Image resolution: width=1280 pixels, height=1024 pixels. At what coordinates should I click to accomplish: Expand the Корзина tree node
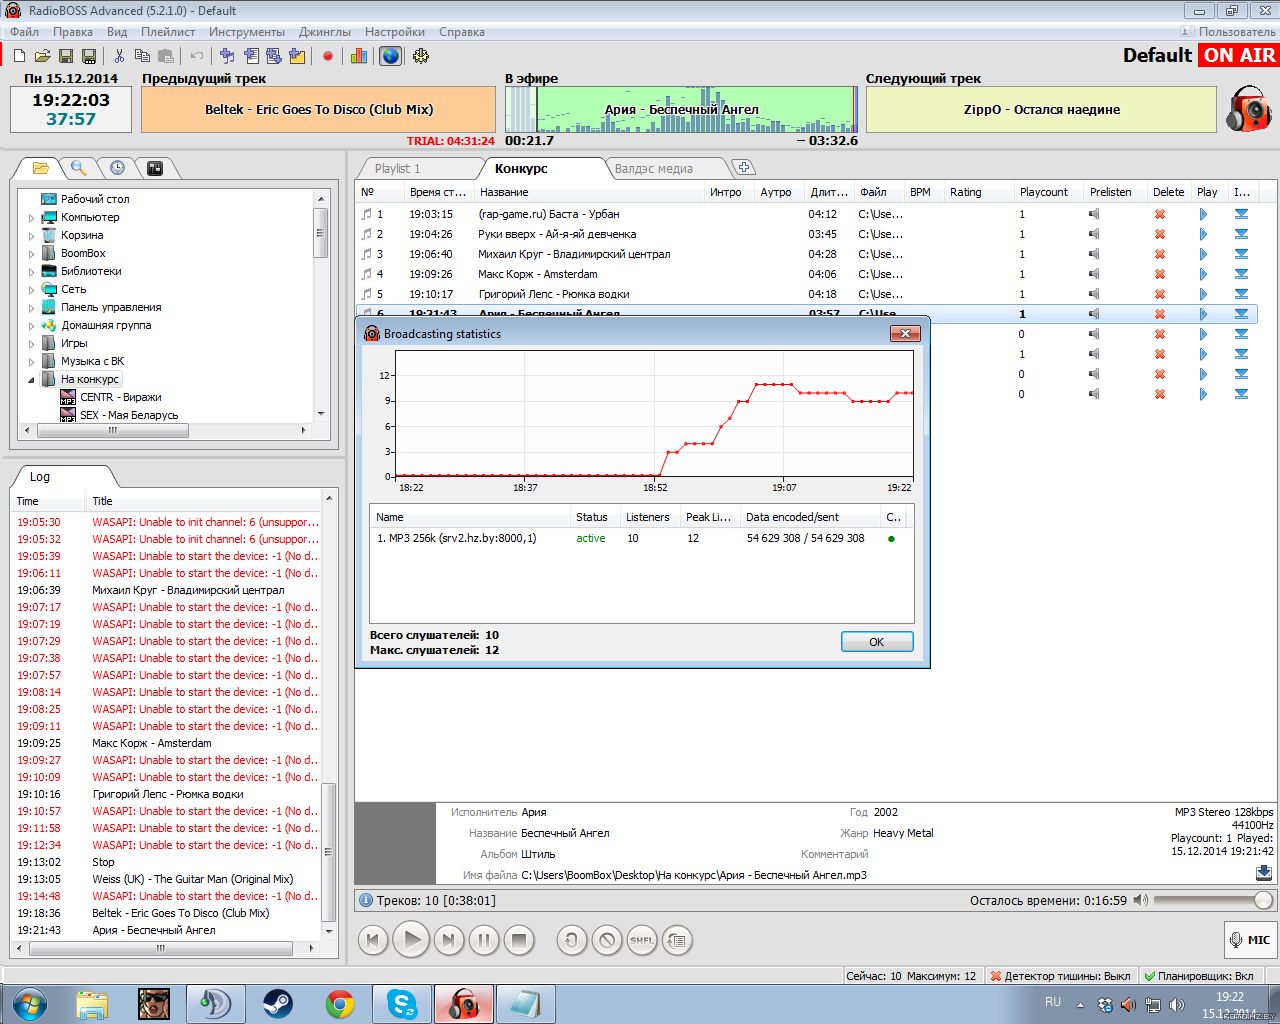pyautogui.click(x=31, y=236)
